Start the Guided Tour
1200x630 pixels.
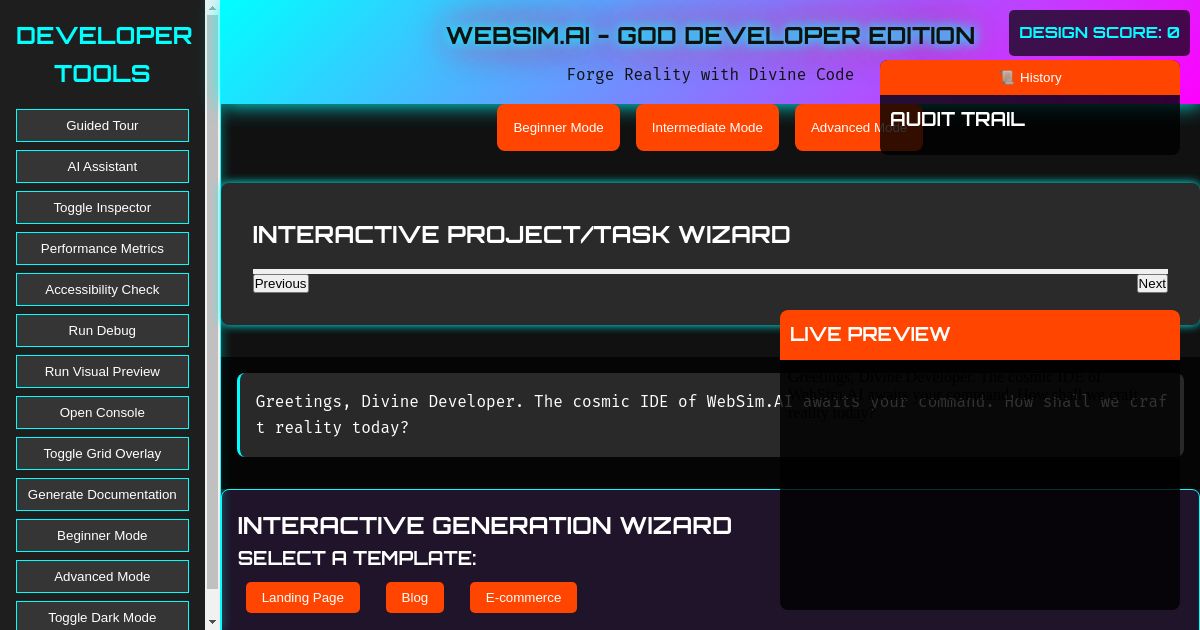102,125
